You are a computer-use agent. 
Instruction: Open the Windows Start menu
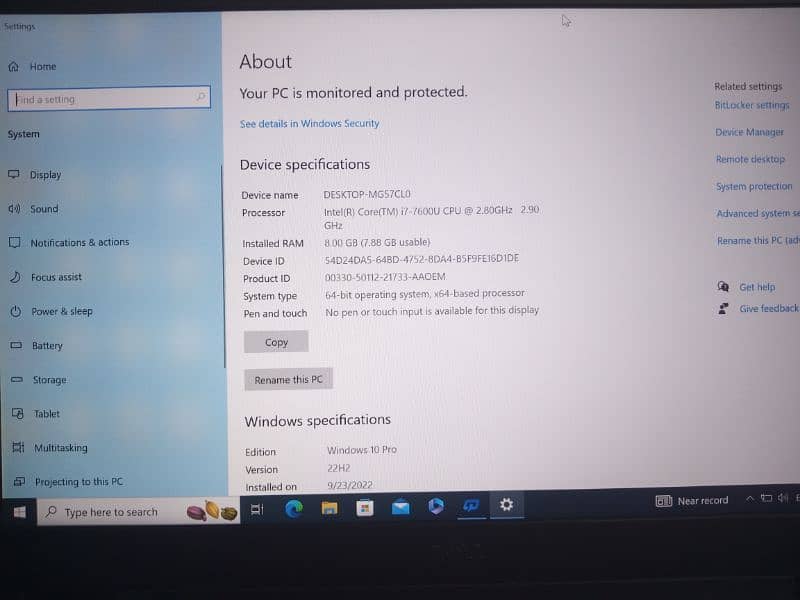[x=19, y=512]
